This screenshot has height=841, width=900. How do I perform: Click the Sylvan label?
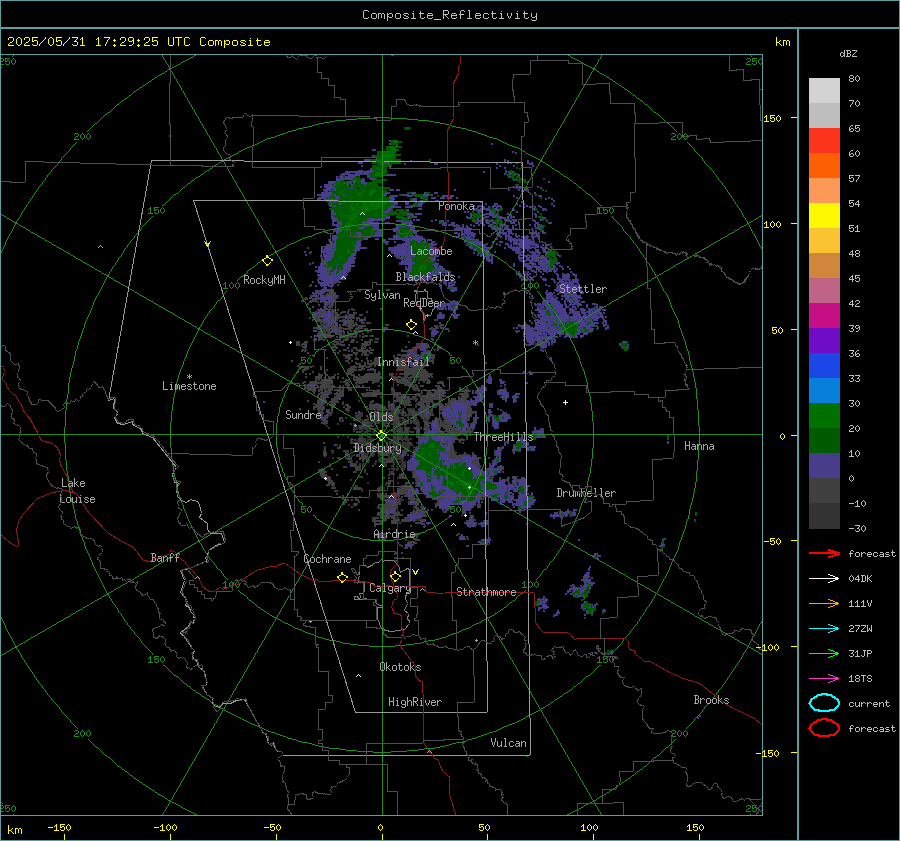382,295
